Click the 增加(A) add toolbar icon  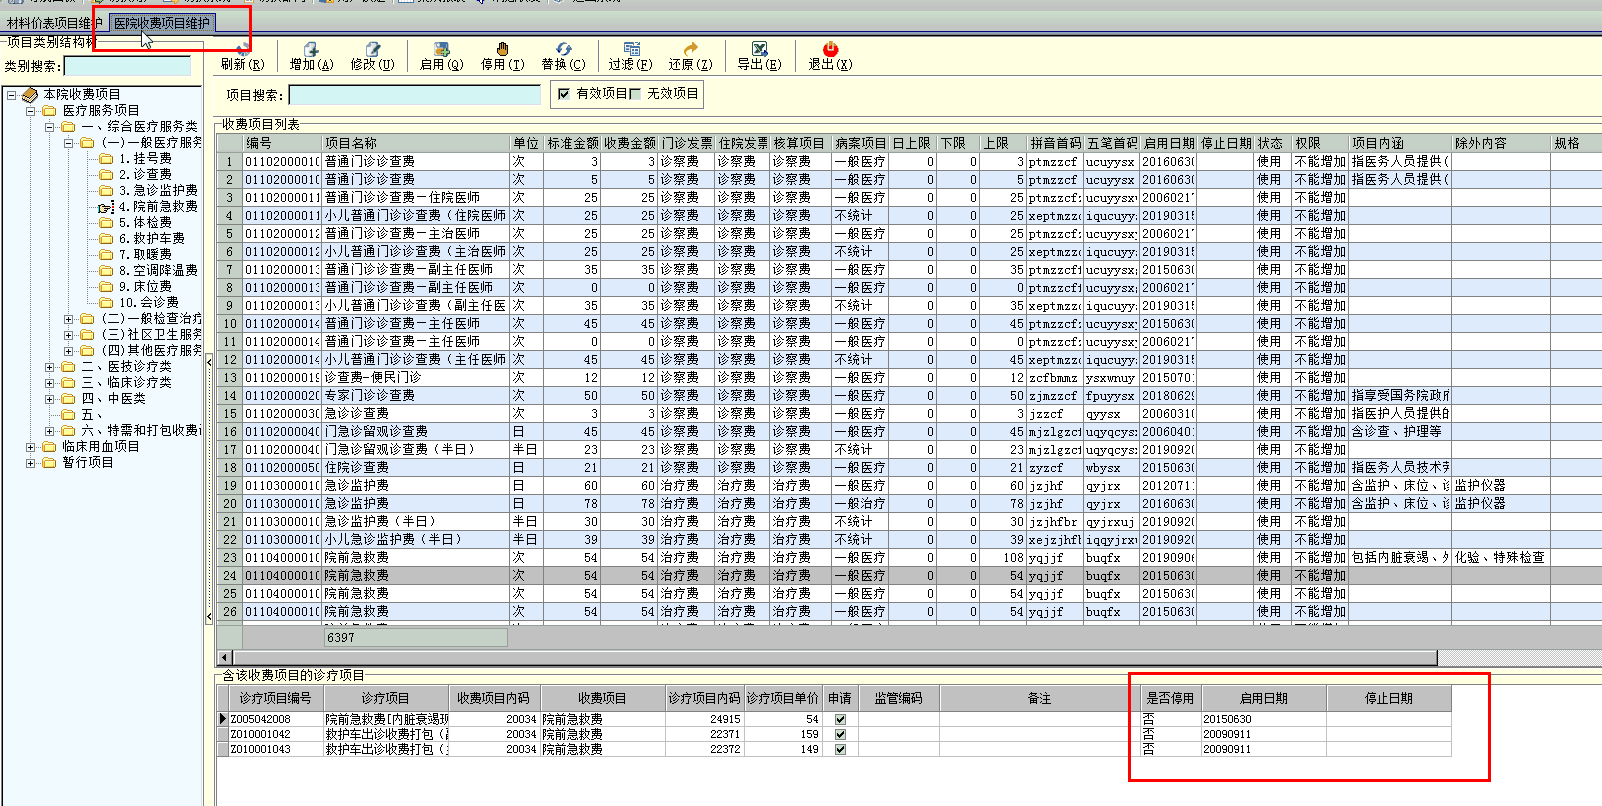[x=311, y=49]
